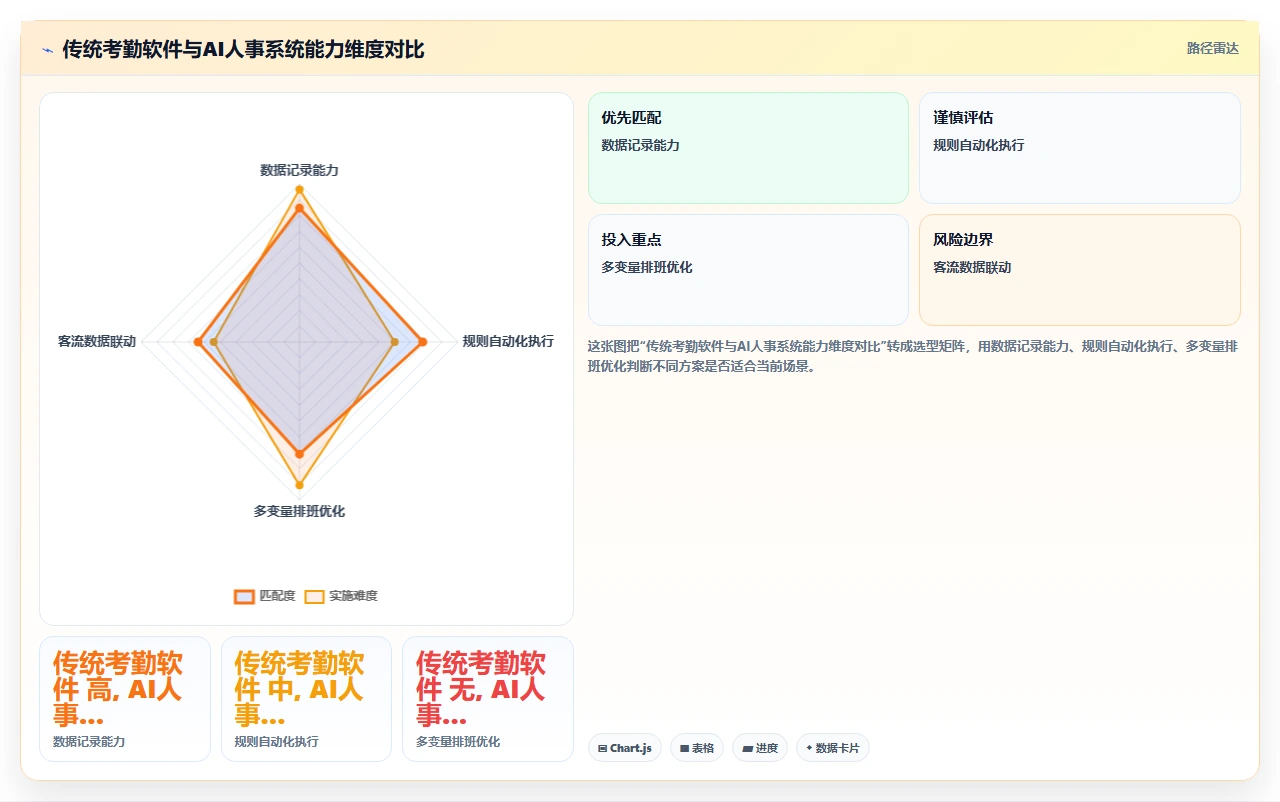Click the left orange radar data point
The height and width of the screenshot is (802, 1280).
pyautogui.click(x=198, y=342)
